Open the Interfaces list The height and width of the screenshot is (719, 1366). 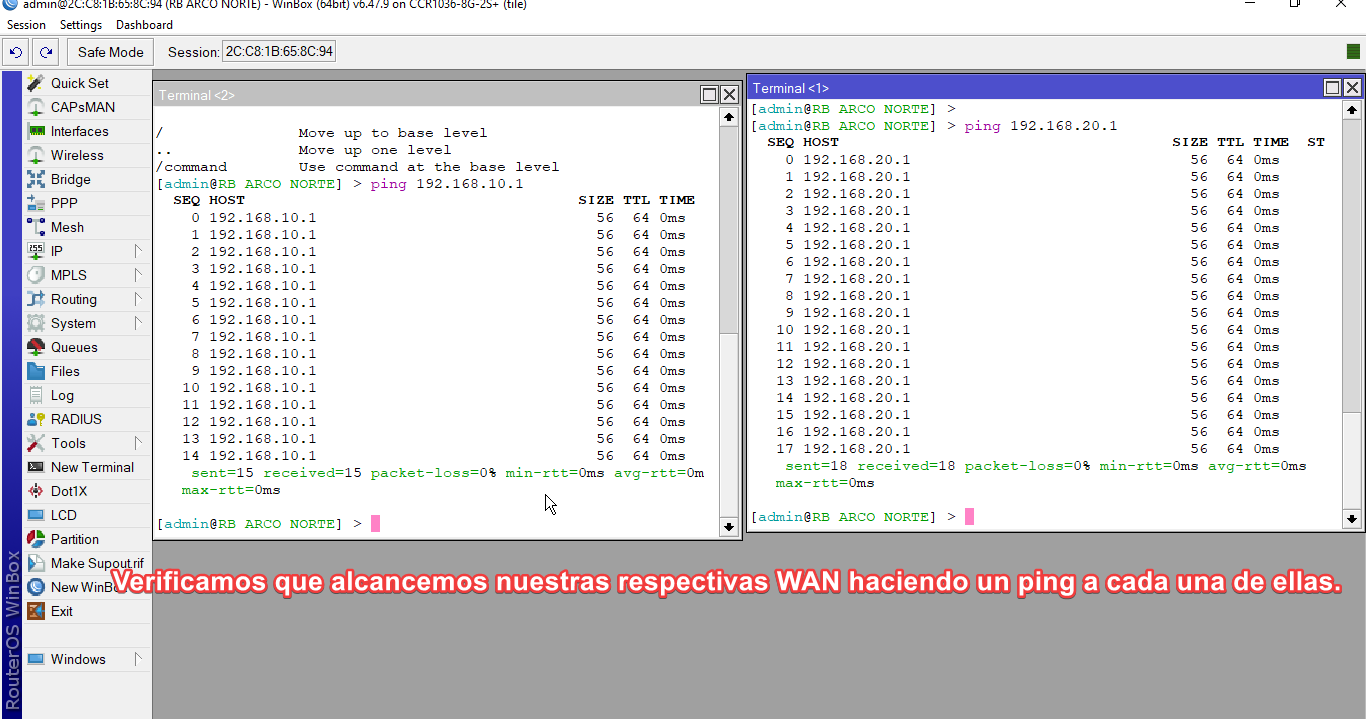point(79,130)
